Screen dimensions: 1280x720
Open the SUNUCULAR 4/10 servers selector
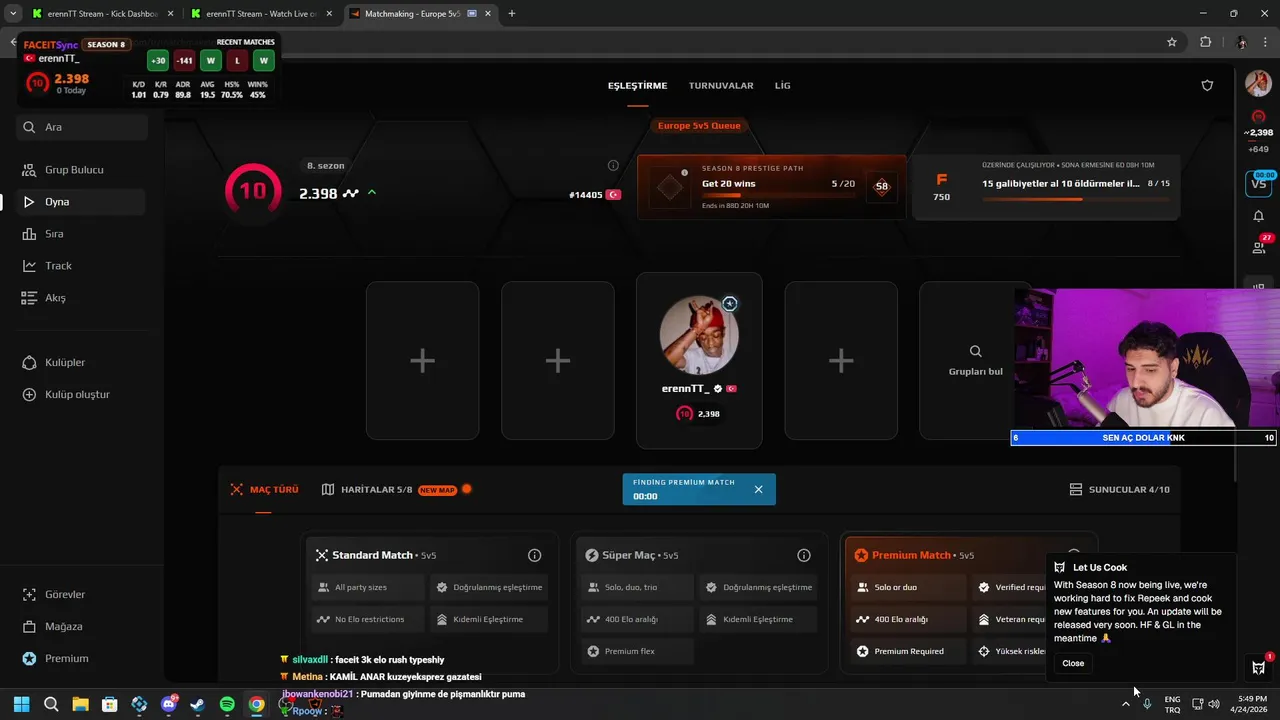pos(1119,490)
